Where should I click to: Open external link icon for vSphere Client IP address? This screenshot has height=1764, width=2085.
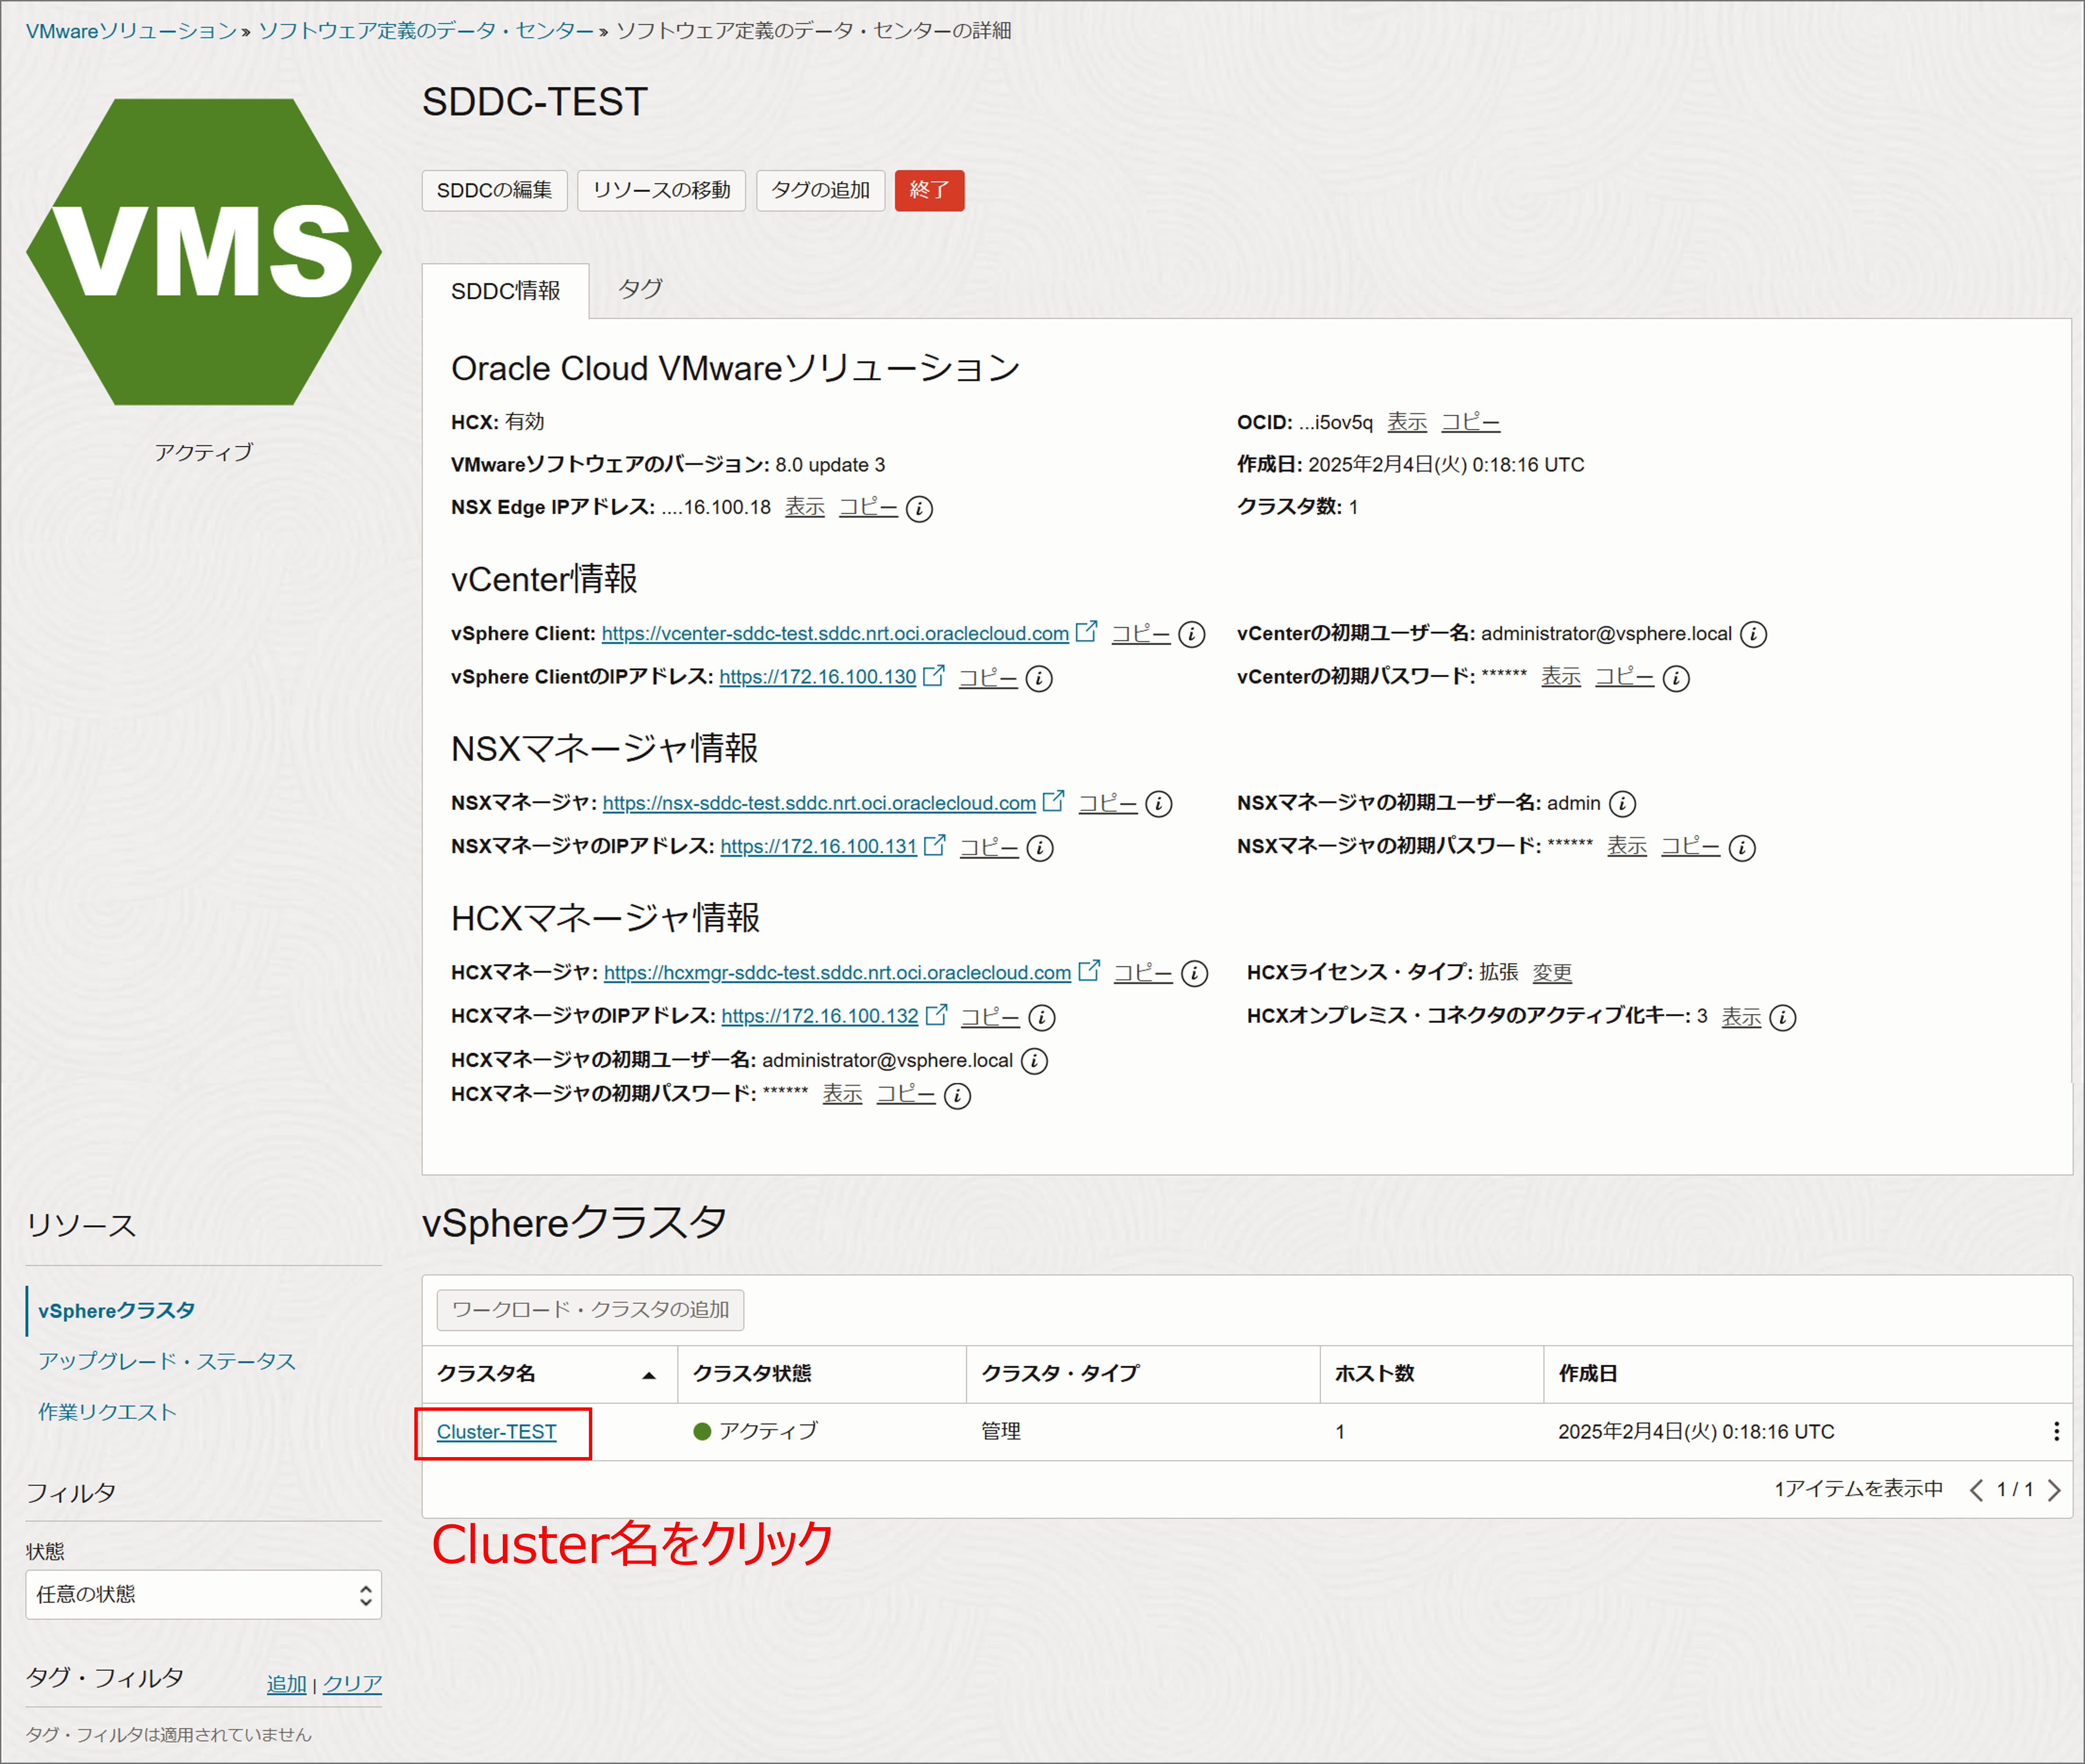pos(933,676)
